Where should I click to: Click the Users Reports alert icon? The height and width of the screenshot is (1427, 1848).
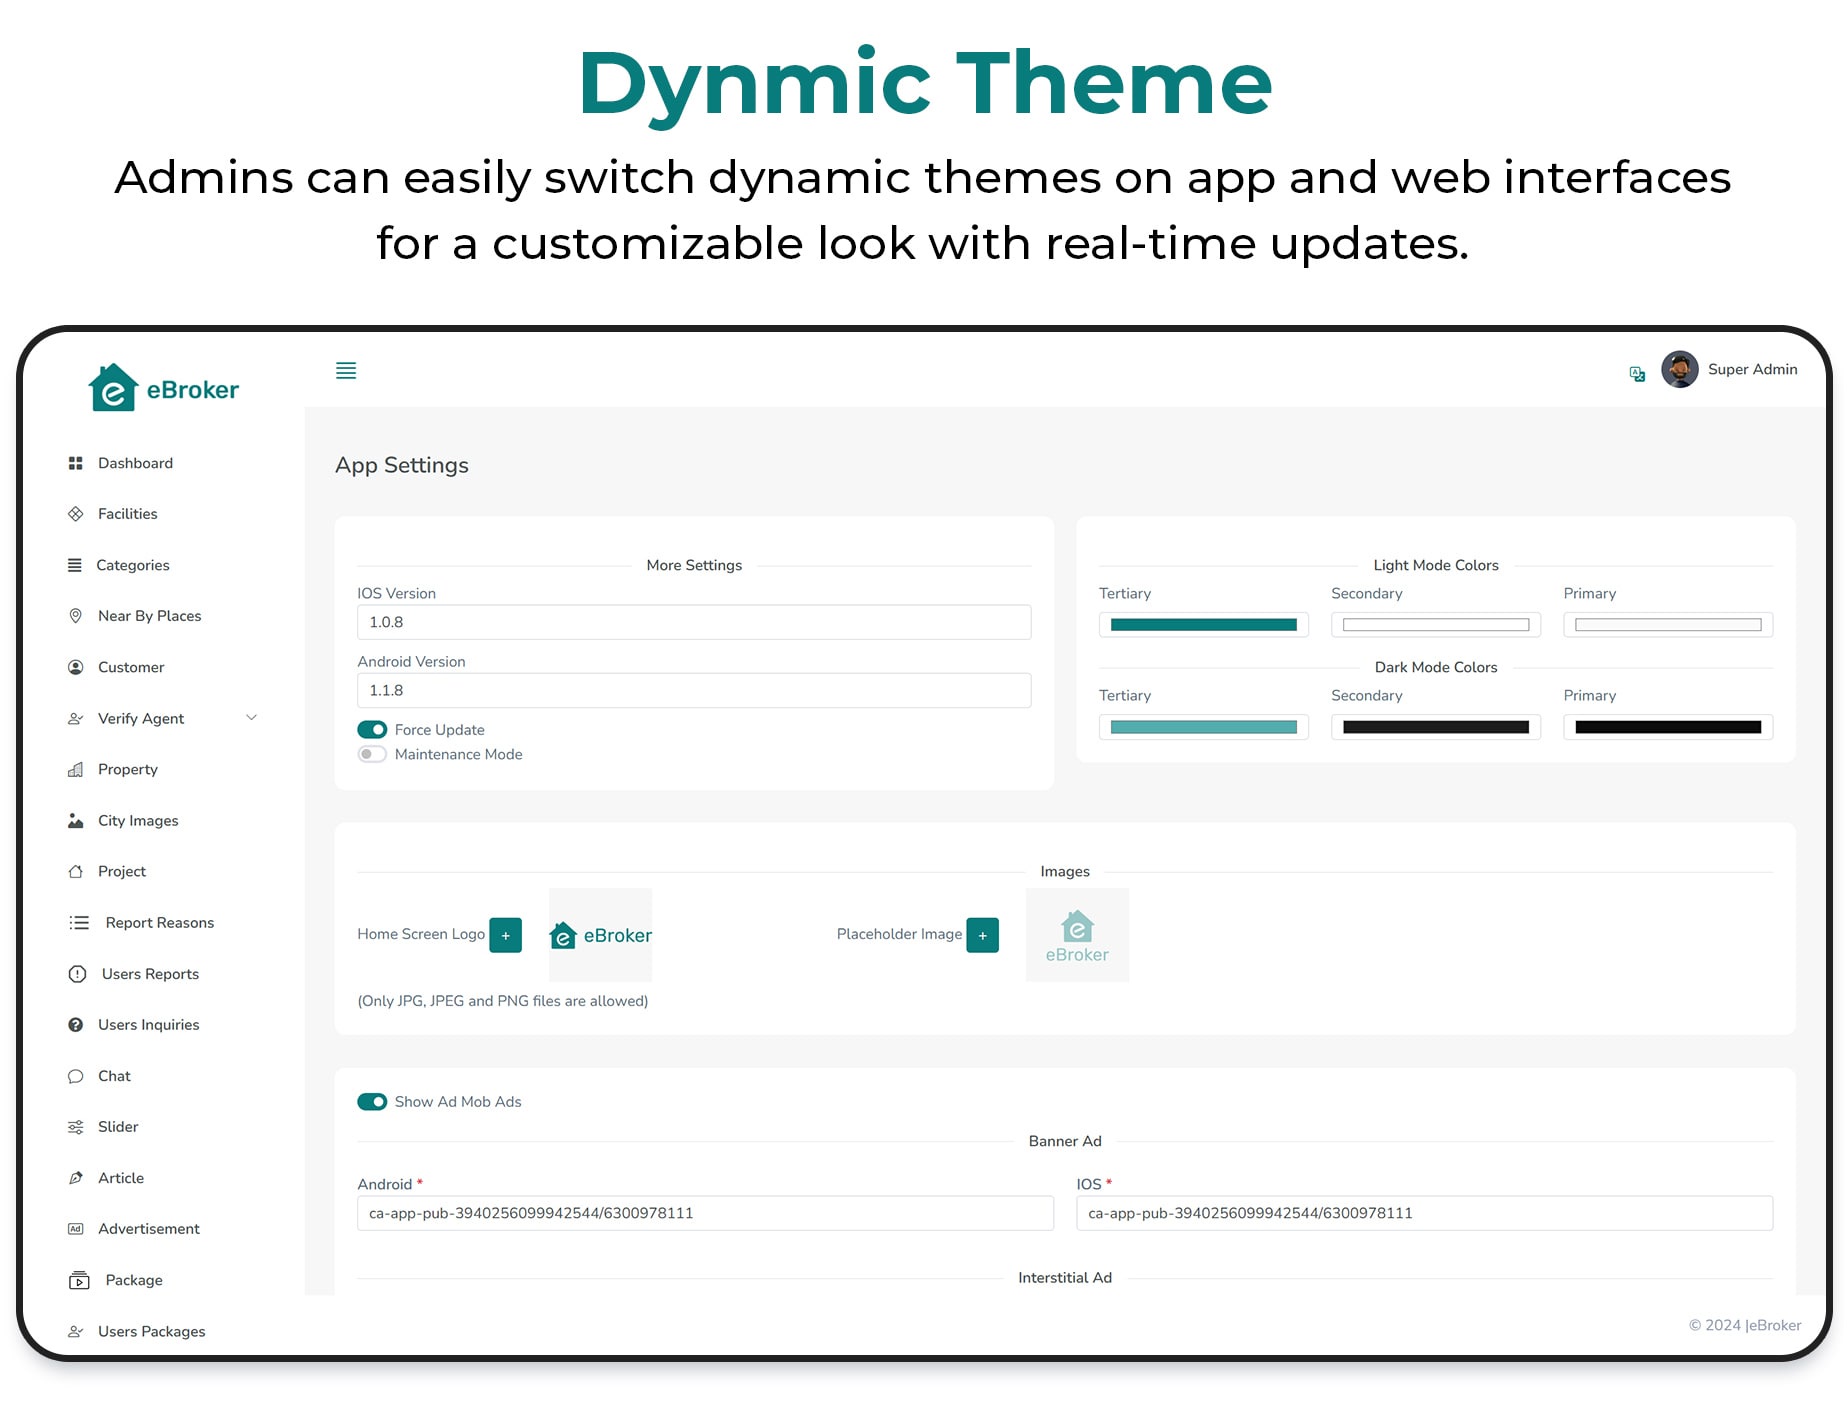(x=77, y=973)
